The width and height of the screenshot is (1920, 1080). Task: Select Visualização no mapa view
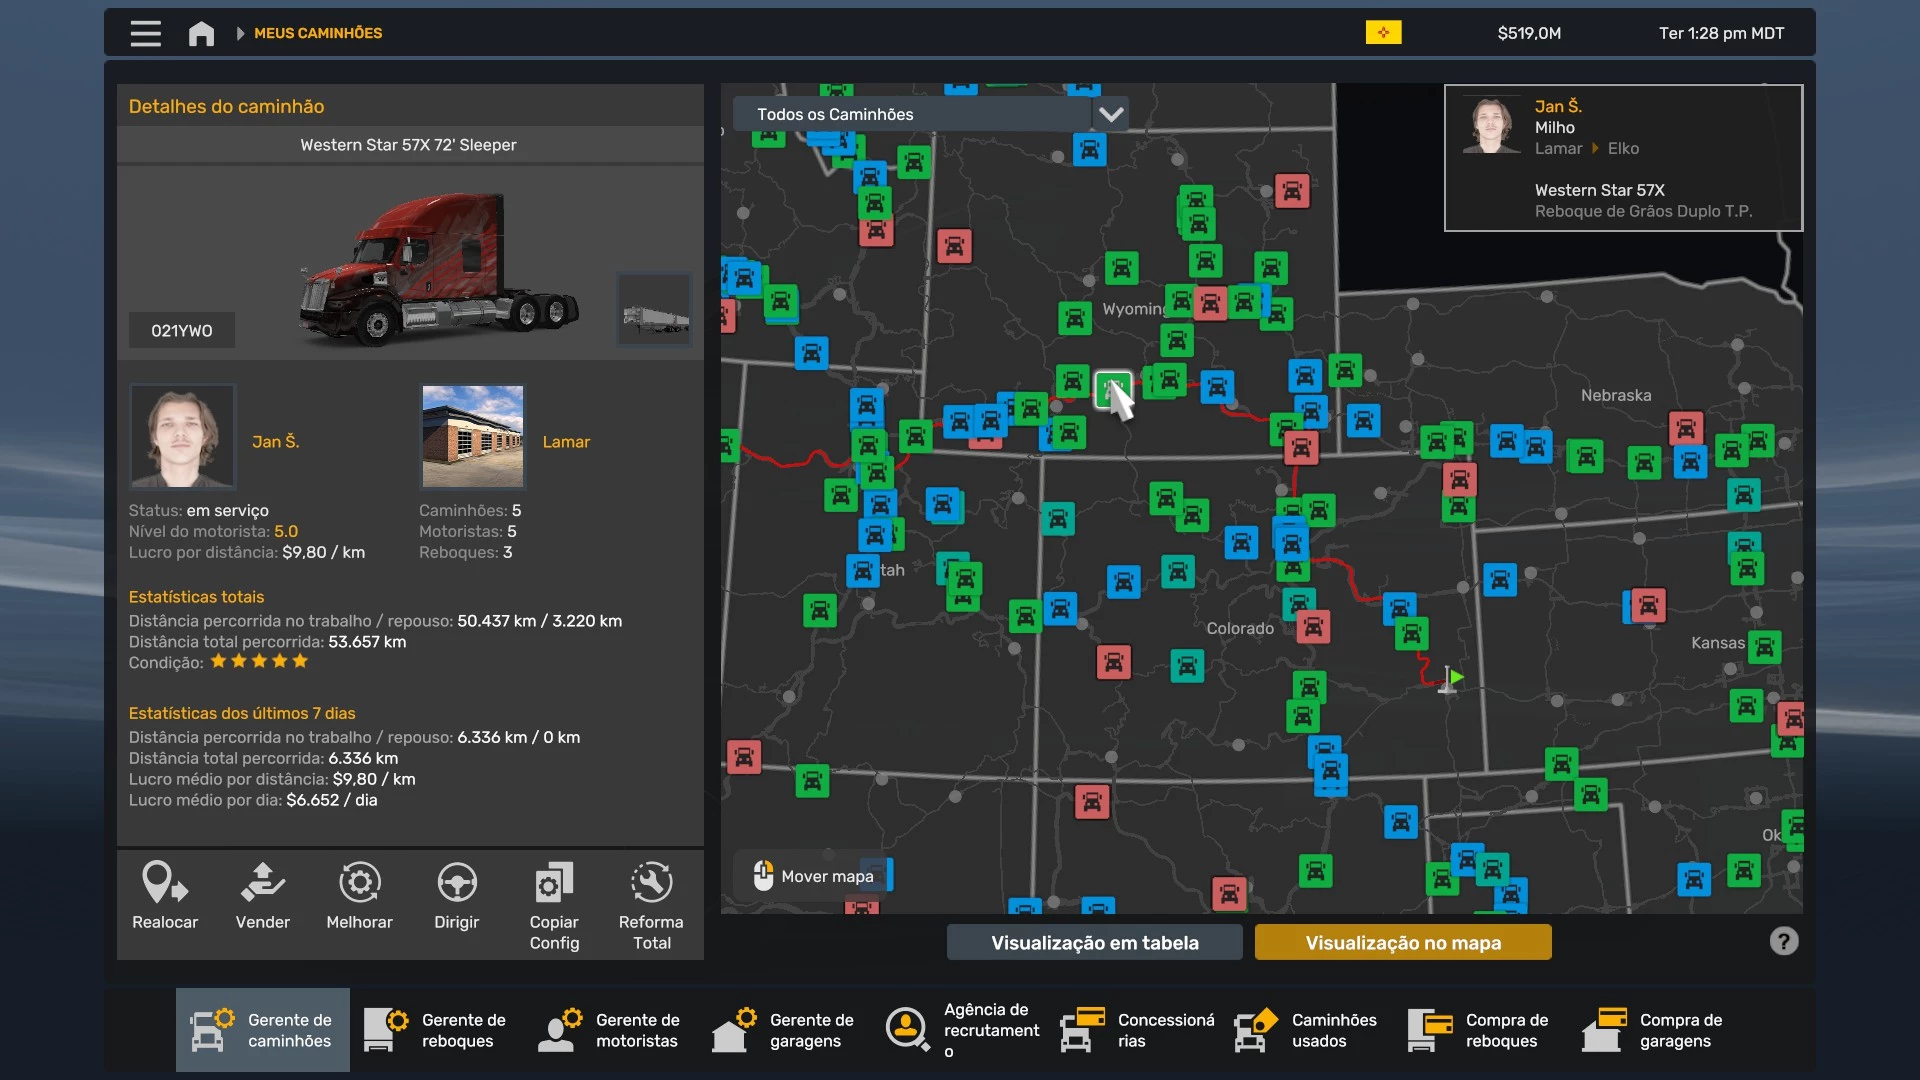click(x=1402, y=942)
